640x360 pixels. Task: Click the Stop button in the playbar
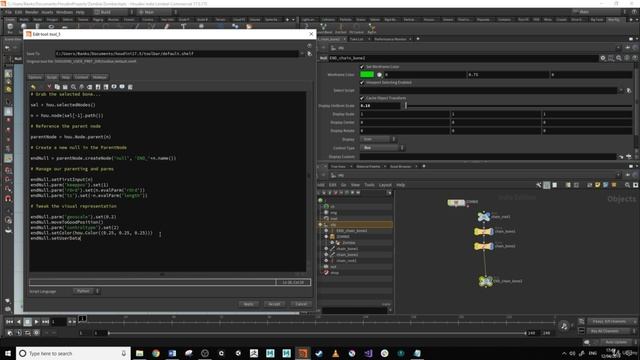[x=27, y=322]
